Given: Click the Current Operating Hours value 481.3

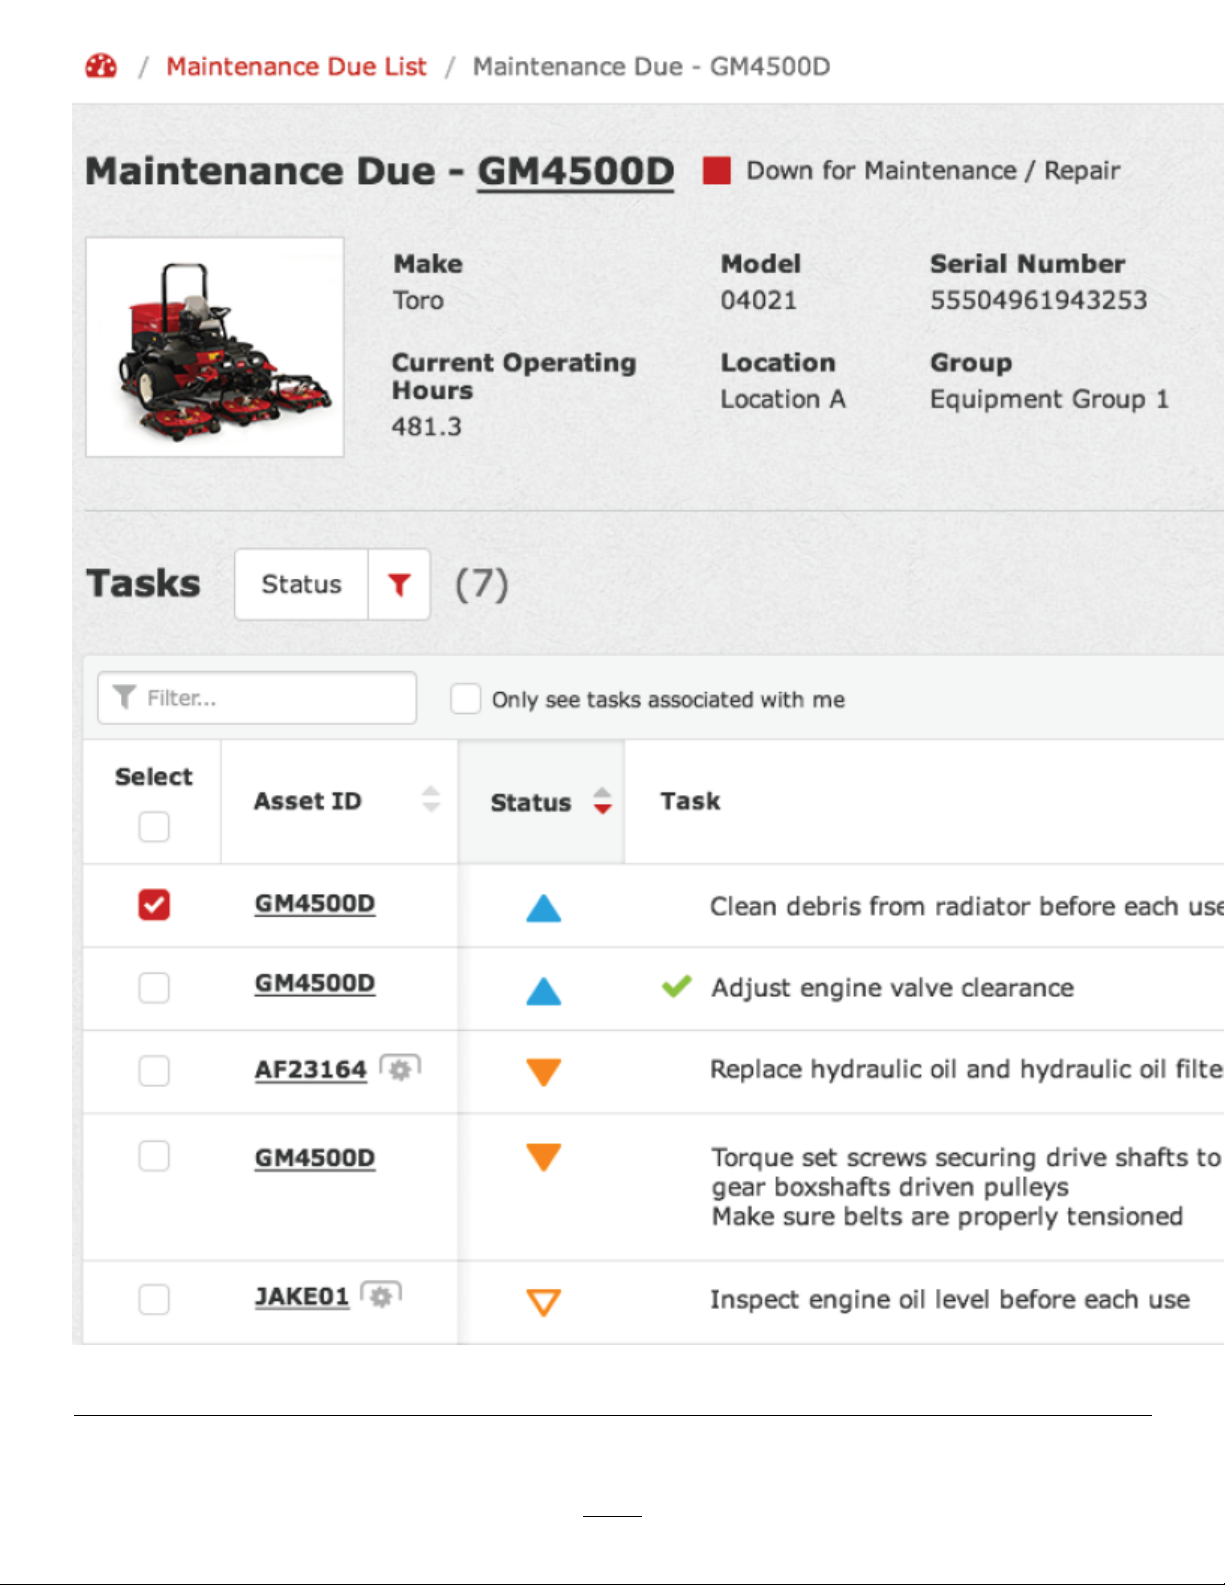Looking at the screenshot, I should [x=427, y=427].
